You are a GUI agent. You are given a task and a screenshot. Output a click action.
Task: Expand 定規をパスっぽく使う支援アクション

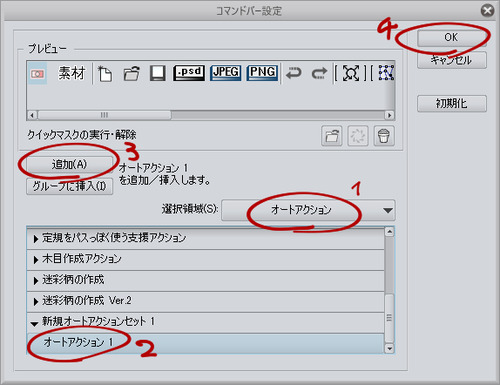point(35,239)
